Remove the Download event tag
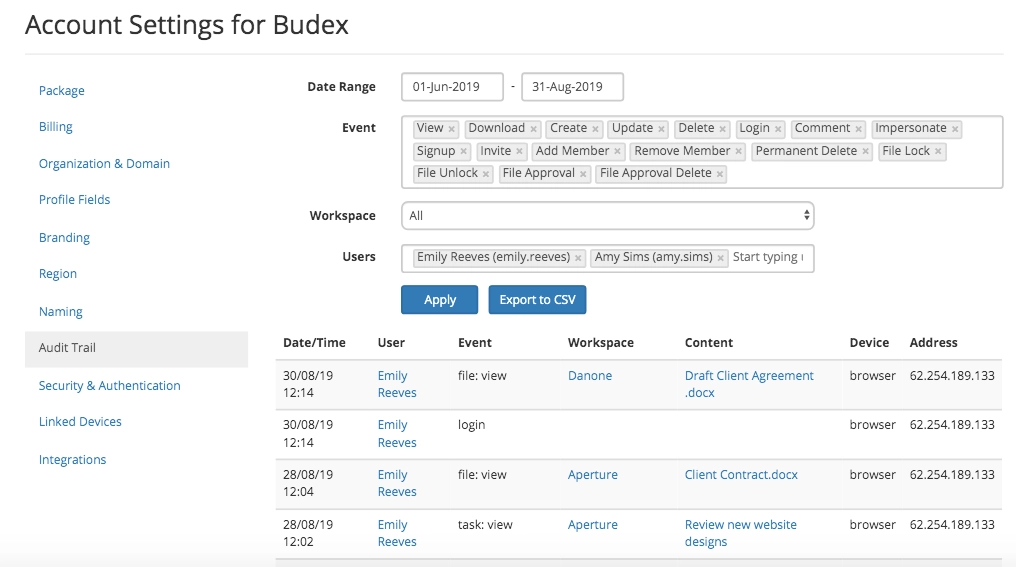1016x567 pixels. pyautogui.click(x=534, y=129)
